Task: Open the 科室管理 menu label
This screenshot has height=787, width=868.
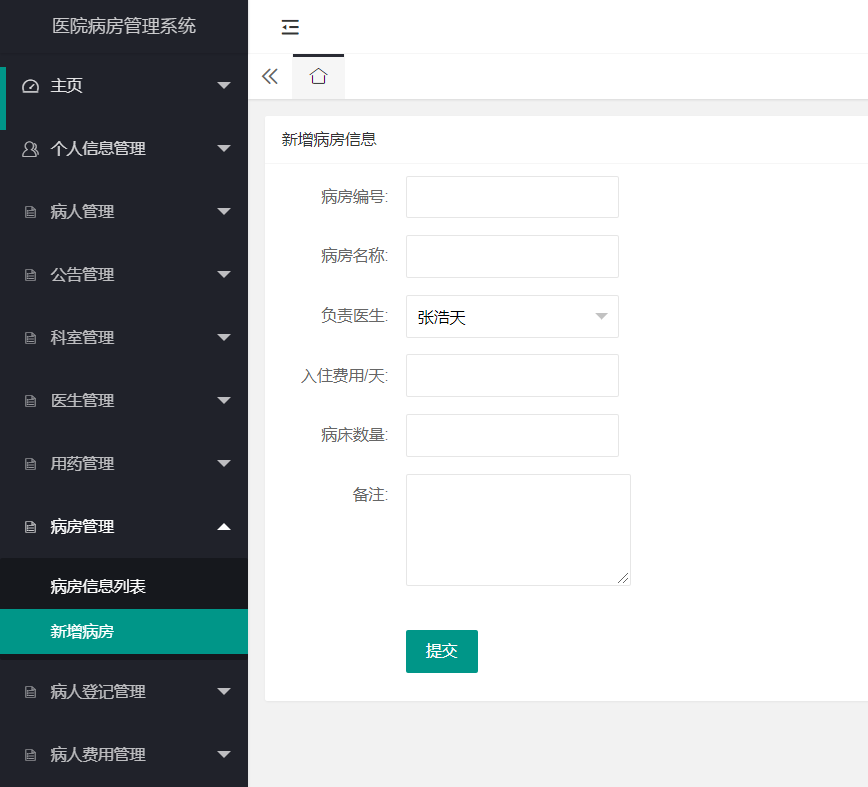Action: point(82,338)
